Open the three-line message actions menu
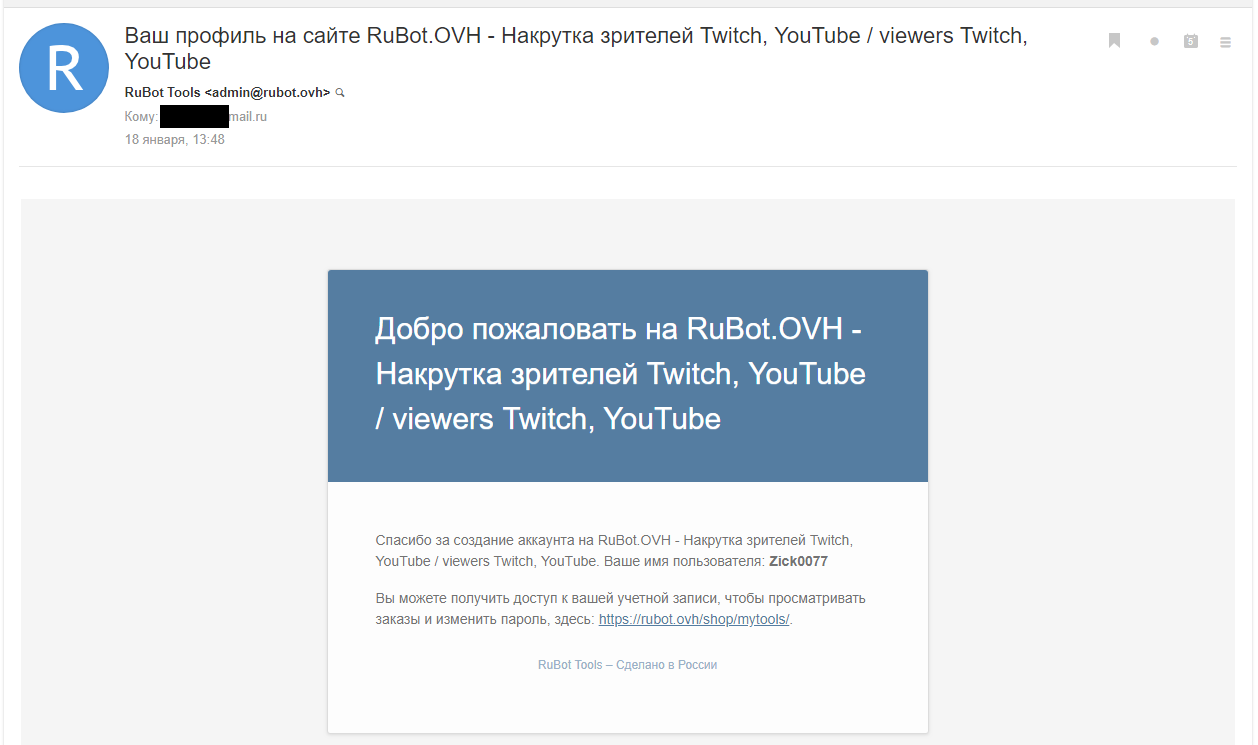The image size is (1258, 745). [x=1225, y=42]
